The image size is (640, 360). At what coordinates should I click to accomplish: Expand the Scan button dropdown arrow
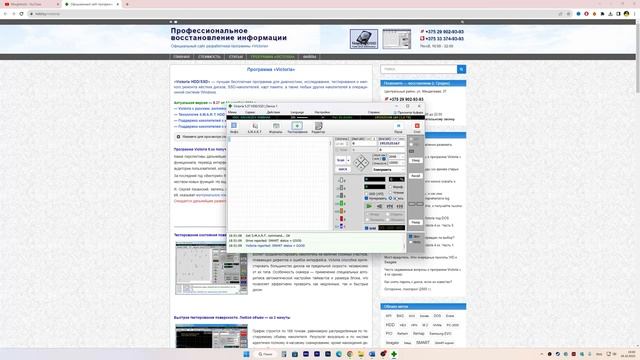348,160
